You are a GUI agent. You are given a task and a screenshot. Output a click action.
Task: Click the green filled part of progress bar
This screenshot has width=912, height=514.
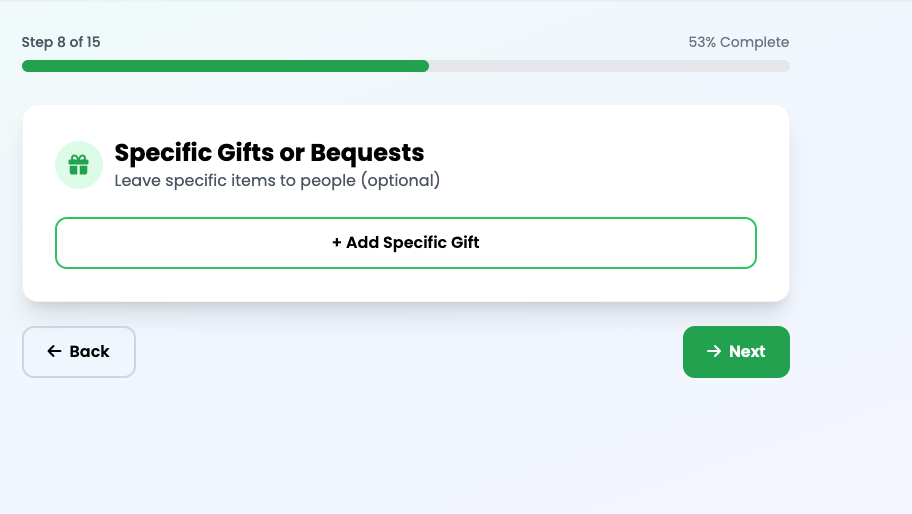[x=225, y=66]
